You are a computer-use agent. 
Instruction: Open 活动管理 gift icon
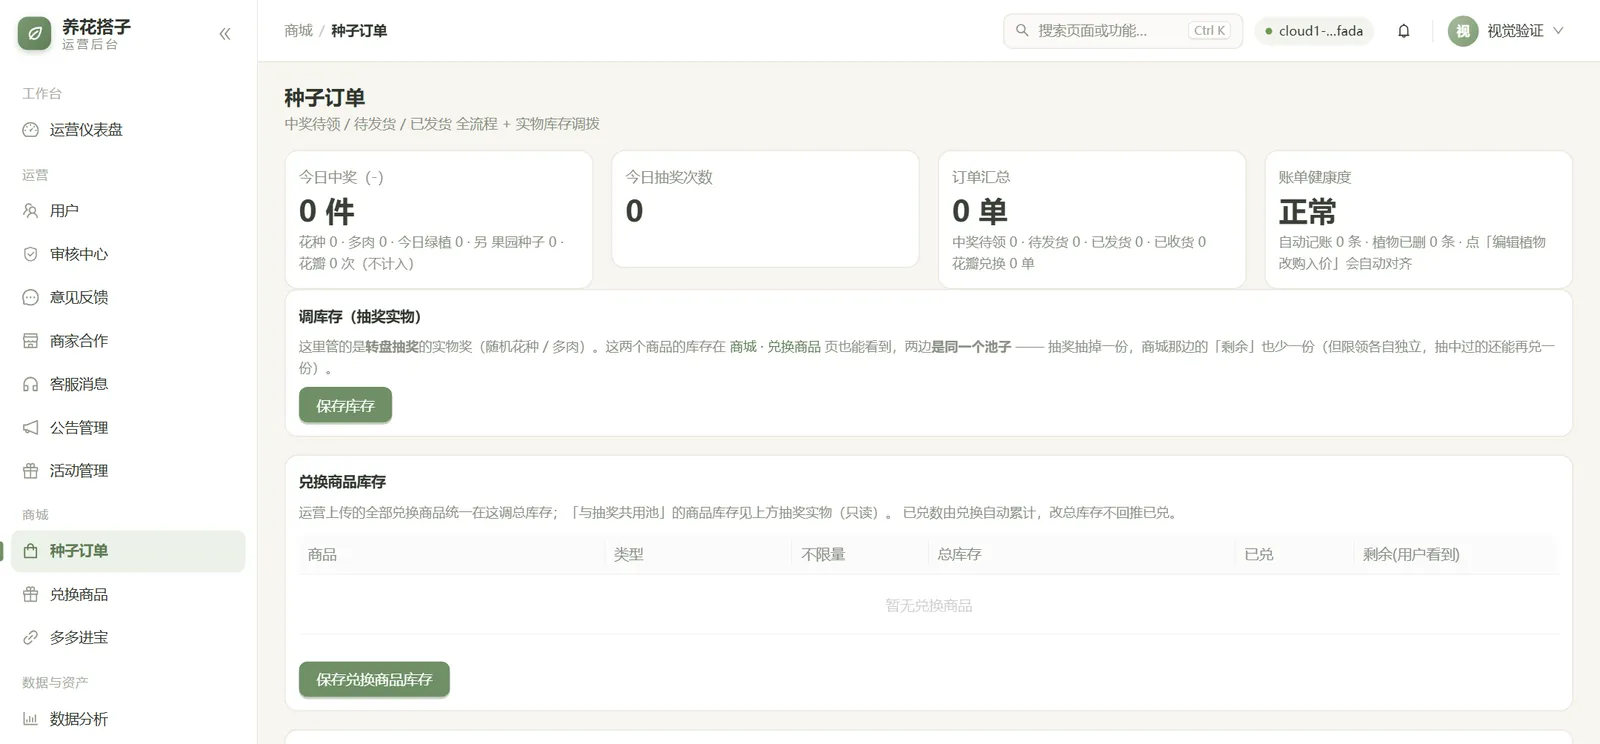point(31,471)
